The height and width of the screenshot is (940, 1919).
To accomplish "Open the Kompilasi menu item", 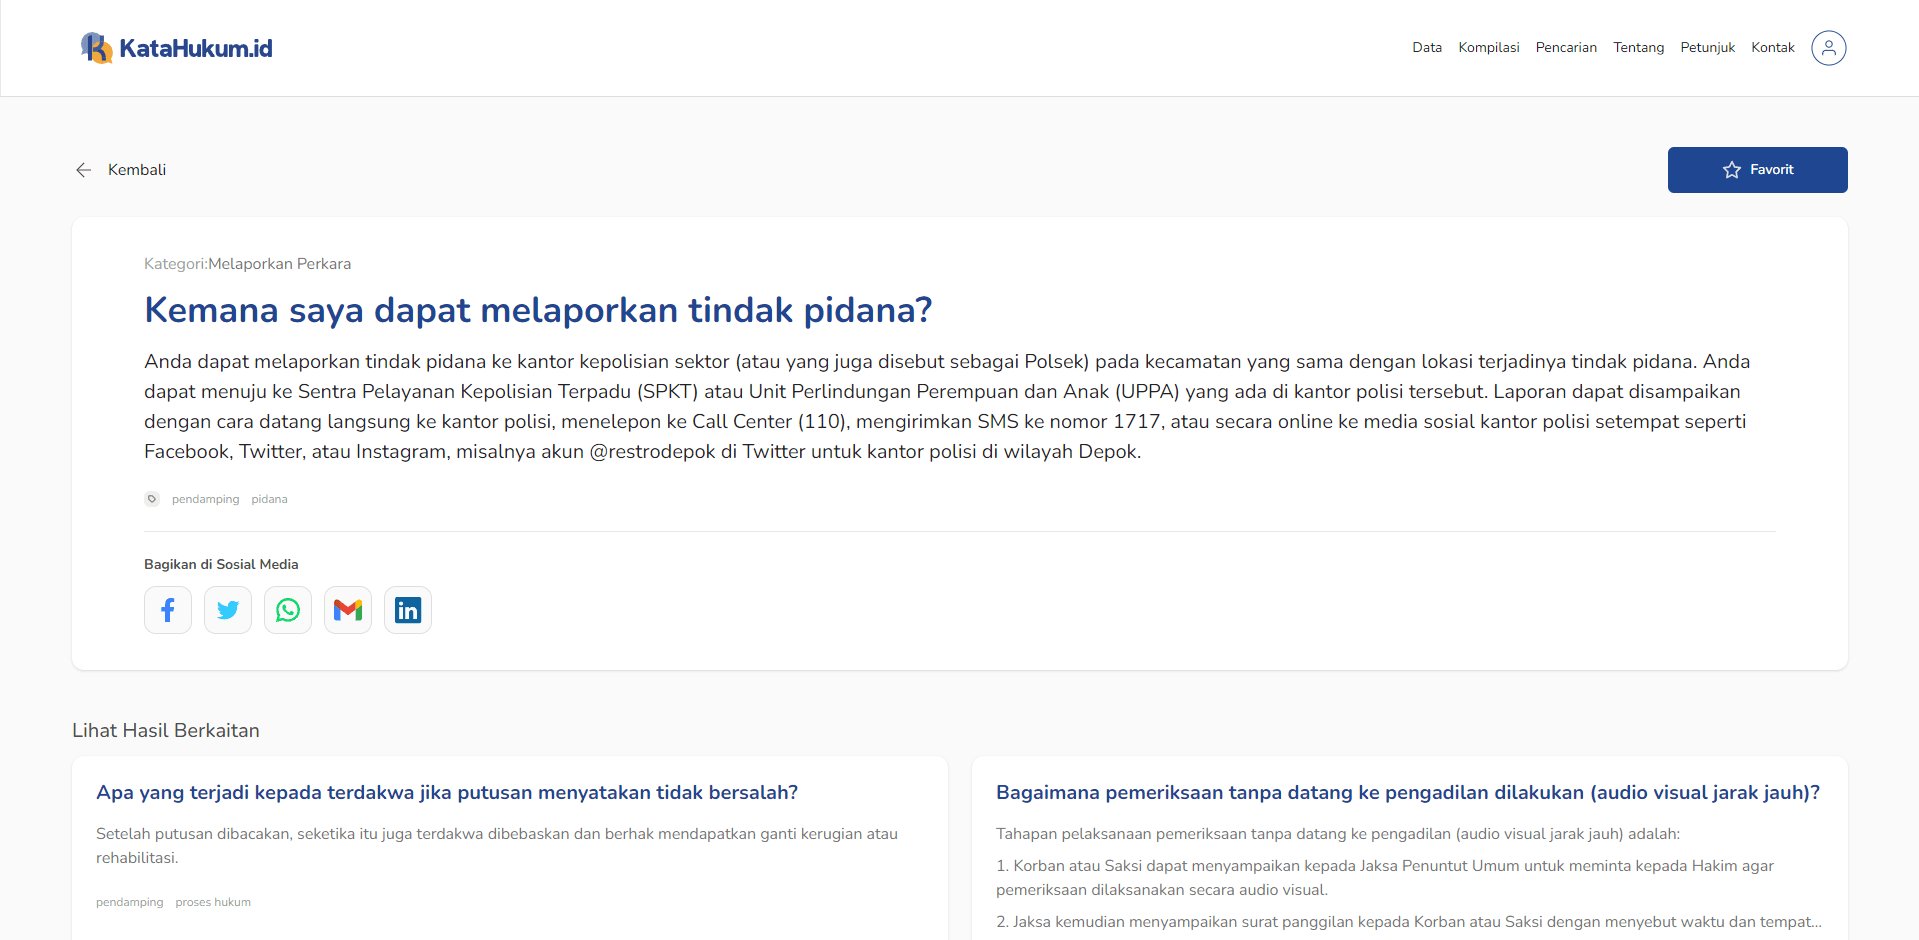I will tap(1488, 48).
